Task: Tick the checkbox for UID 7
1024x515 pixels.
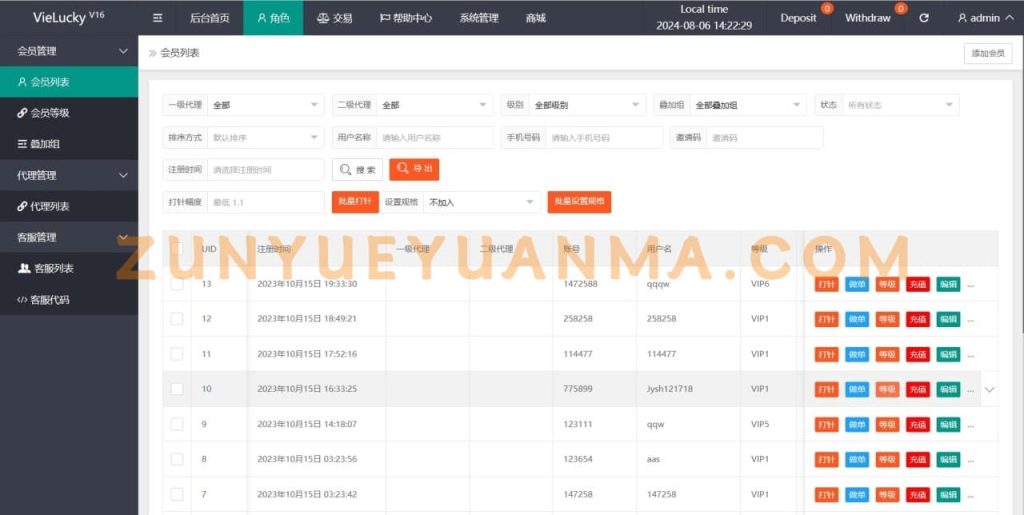Action: pyautogui.click(x=177, y=494)
